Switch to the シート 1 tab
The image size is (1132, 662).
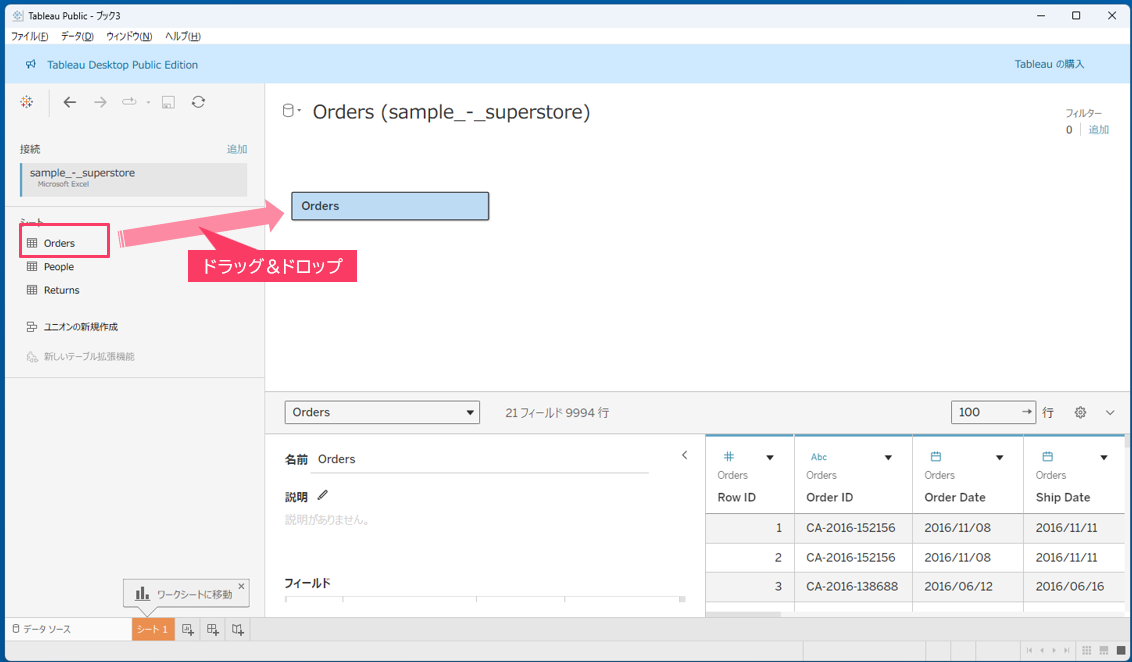click(152, 629)
